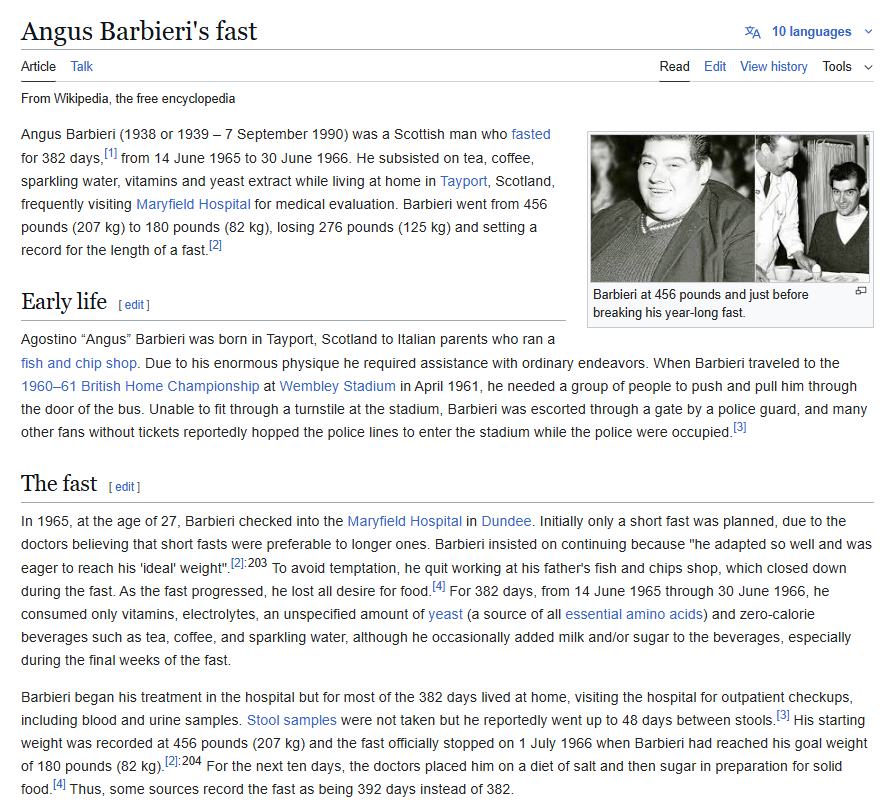
Task: Open the Tools menu
Action: (x=837, y=66)
